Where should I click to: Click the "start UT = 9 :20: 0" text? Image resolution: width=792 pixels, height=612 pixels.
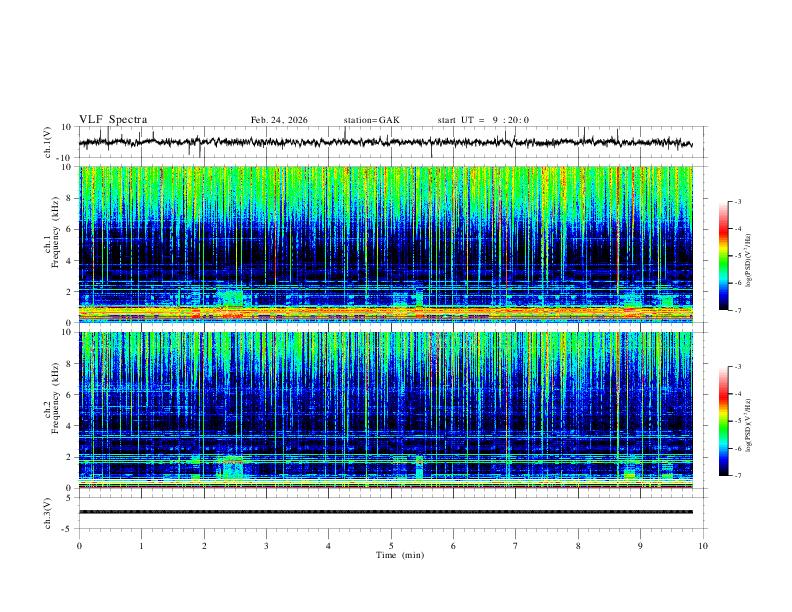coord(483,120)
